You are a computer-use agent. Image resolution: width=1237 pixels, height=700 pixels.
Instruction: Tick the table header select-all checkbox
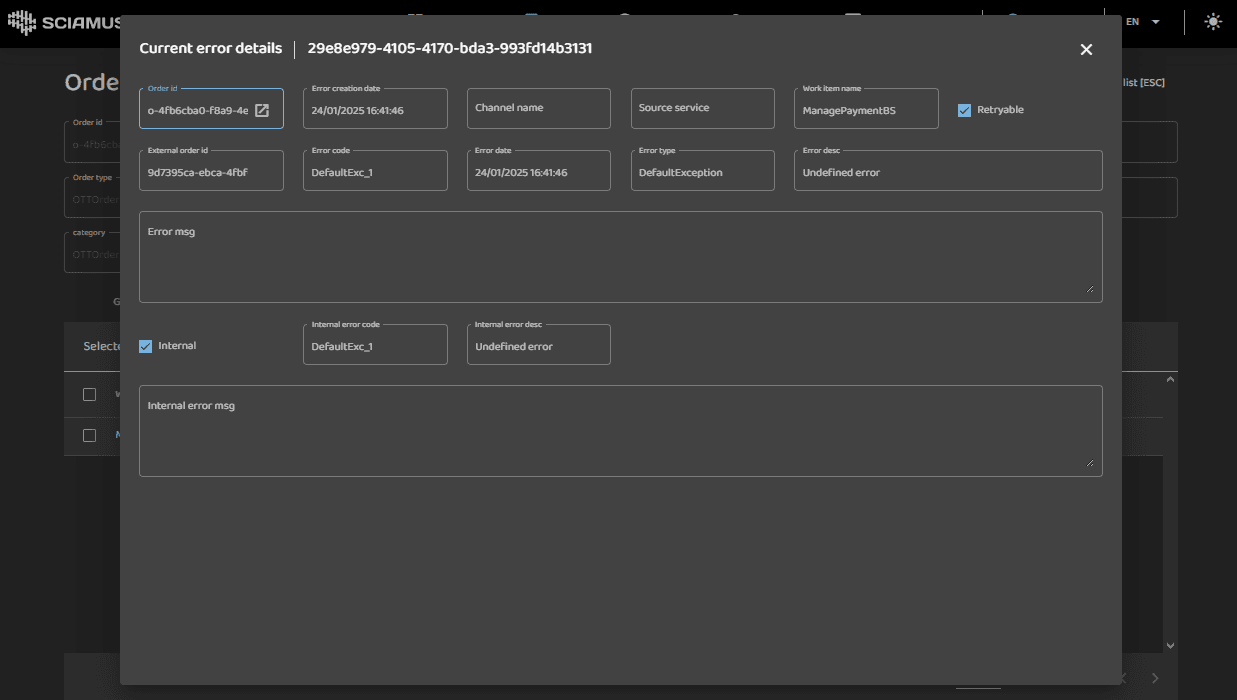click(x=90, y=394)
